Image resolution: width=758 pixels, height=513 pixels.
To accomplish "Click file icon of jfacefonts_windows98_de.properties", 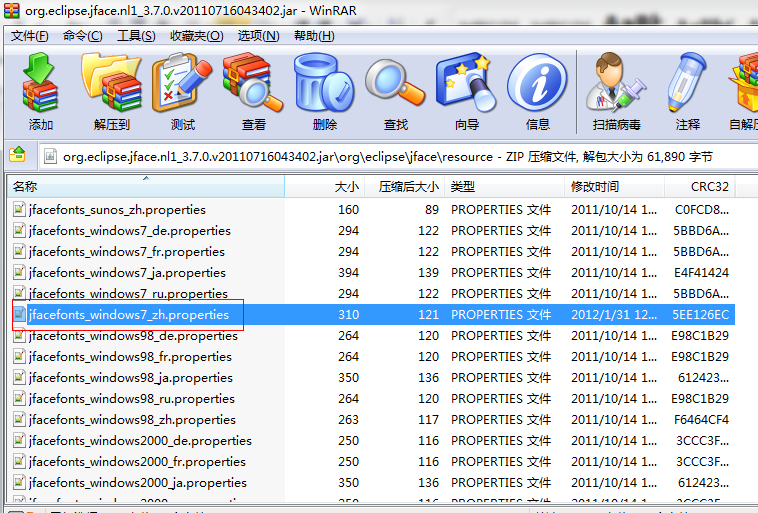I will pyautogui.click(x=19, y=336).
